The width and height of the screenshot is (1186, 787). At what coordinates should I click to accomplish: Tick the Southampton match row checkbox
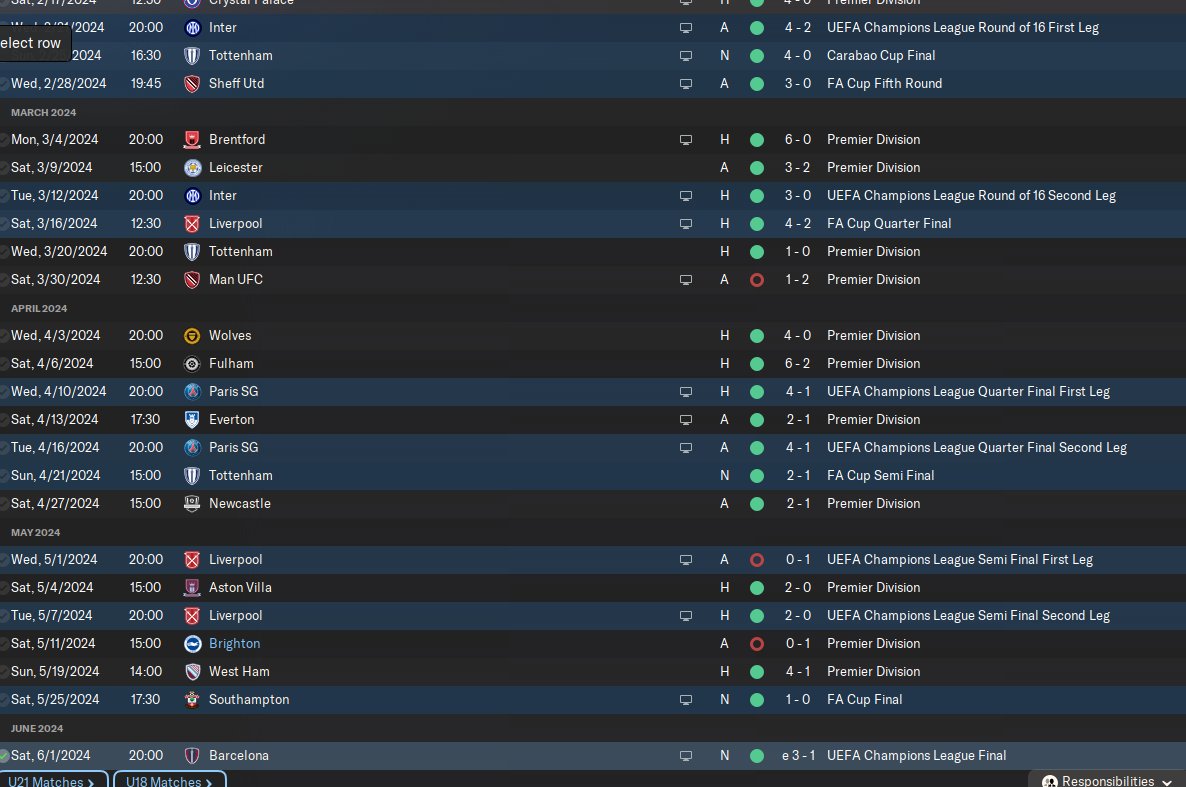coord(4,699)
